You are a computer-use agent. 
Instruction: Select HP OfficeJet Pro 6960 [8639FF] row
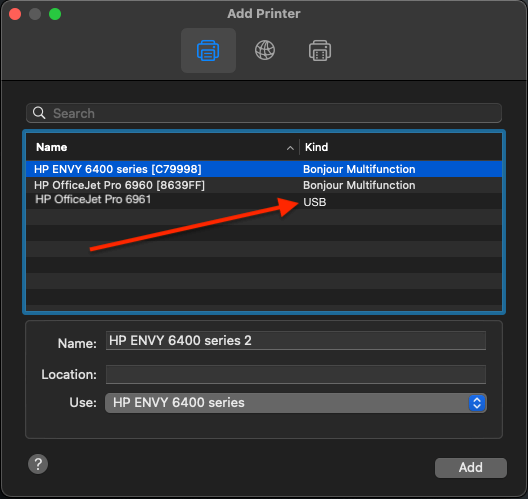click(264, 185)
